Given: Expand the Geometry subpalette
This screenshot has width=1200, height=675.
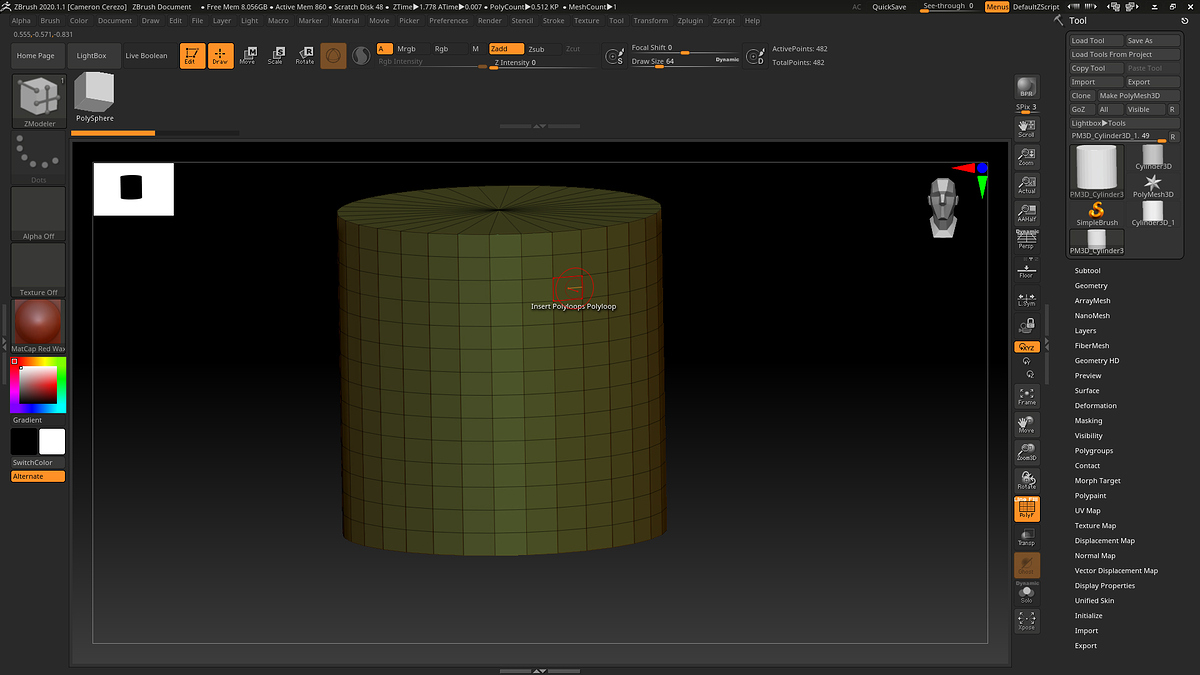Looking at the screenshot, I should [x=1091, y=286].
